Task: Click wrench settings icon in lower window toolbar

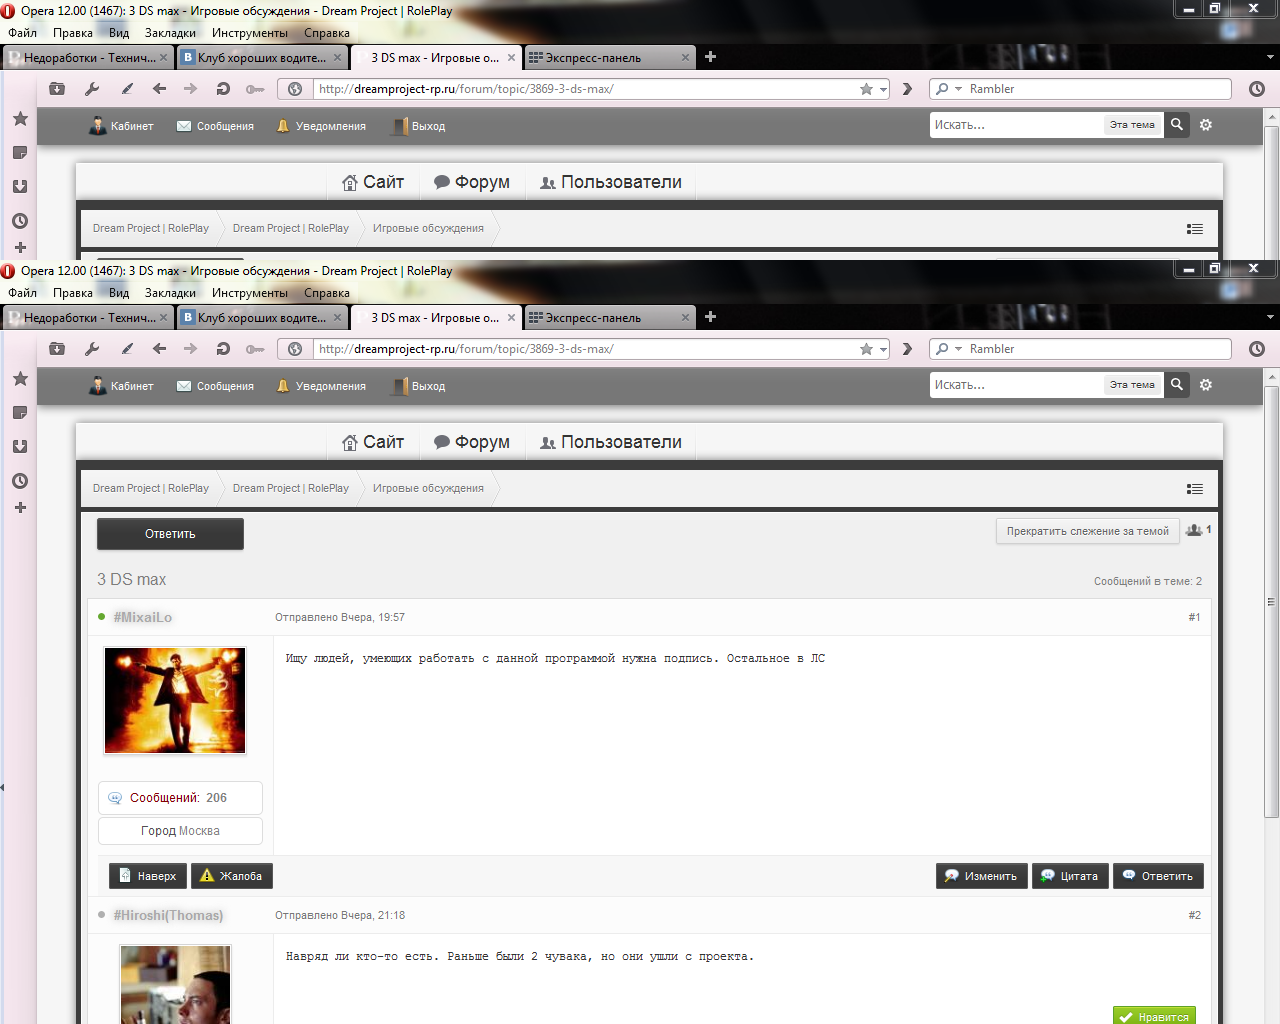Action: tap(92, 349)
